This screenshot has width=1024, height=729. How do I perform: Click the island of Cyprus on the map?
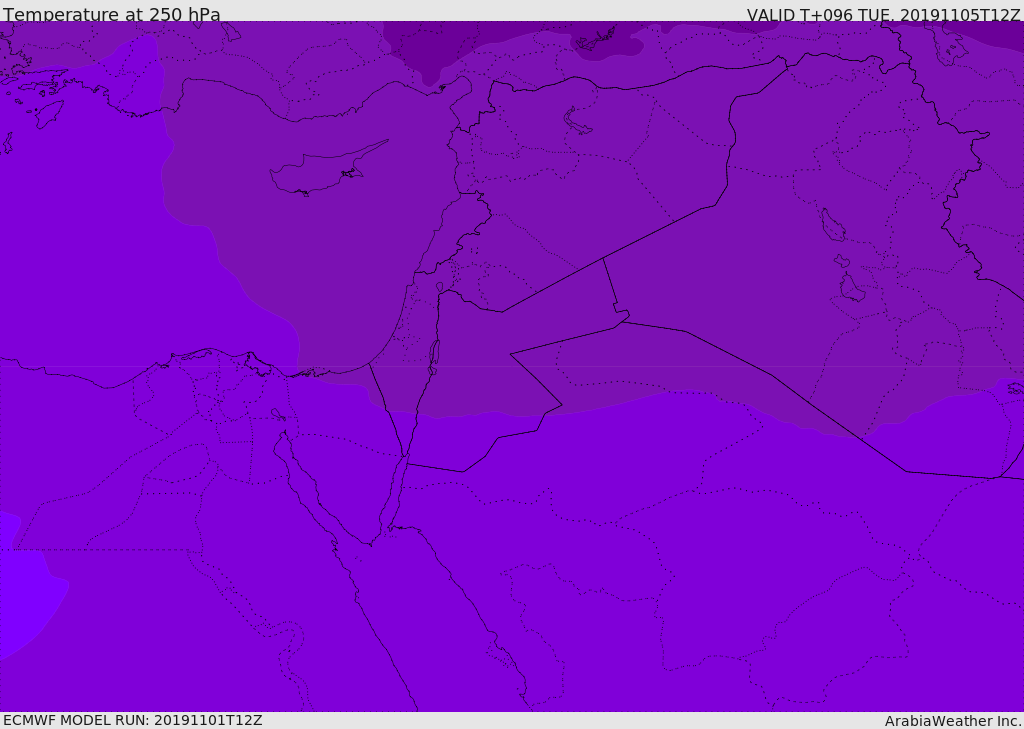coord(327,169)
